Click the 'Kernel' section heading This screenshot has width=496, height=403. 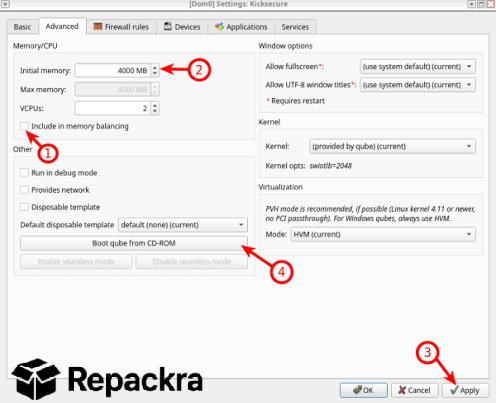click(269, 122)
